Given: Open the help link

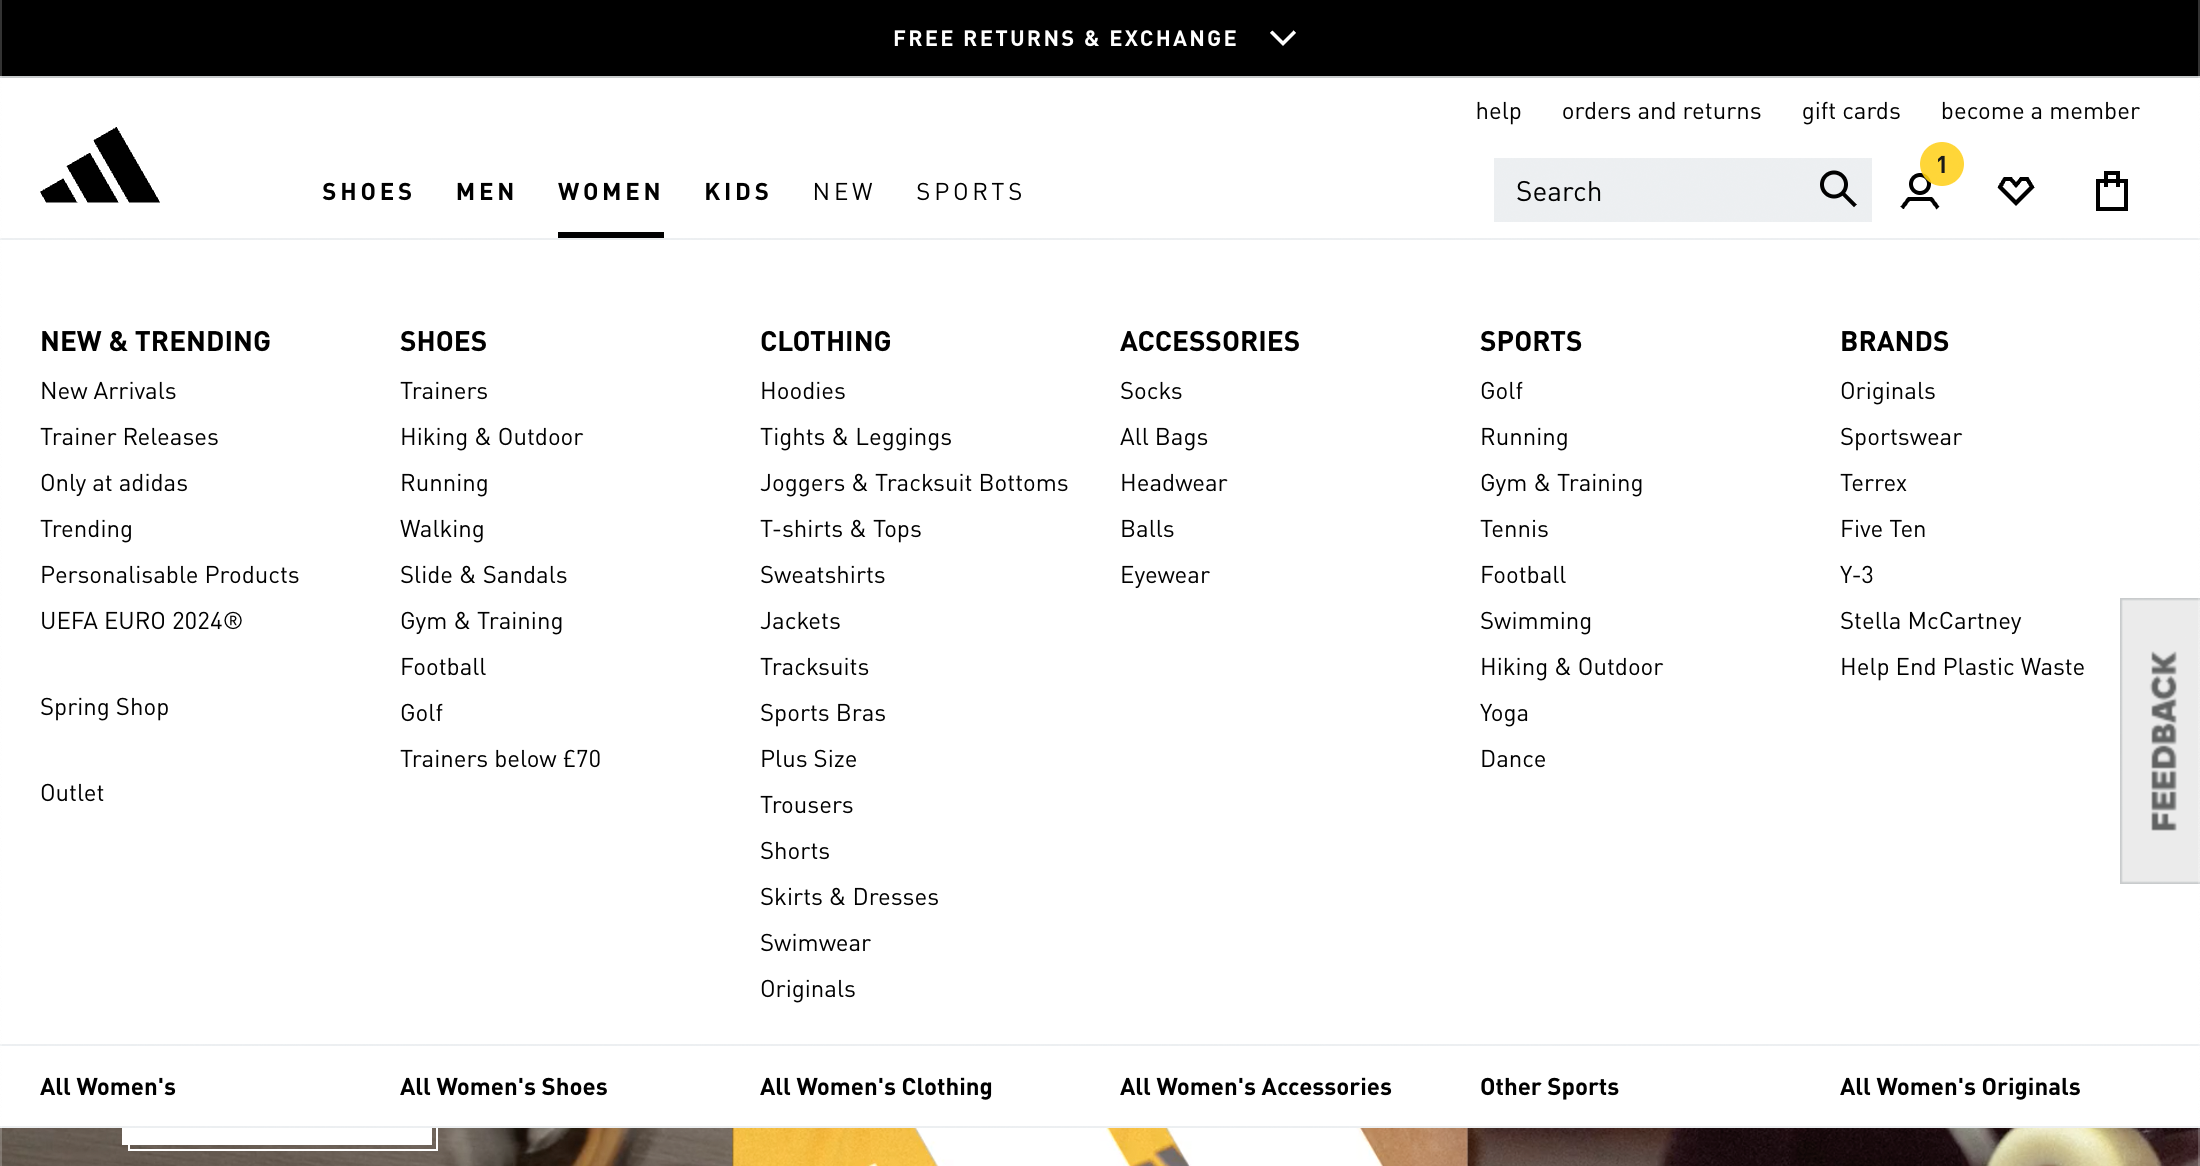Looking at the screenshot, I should (1498, 111).
